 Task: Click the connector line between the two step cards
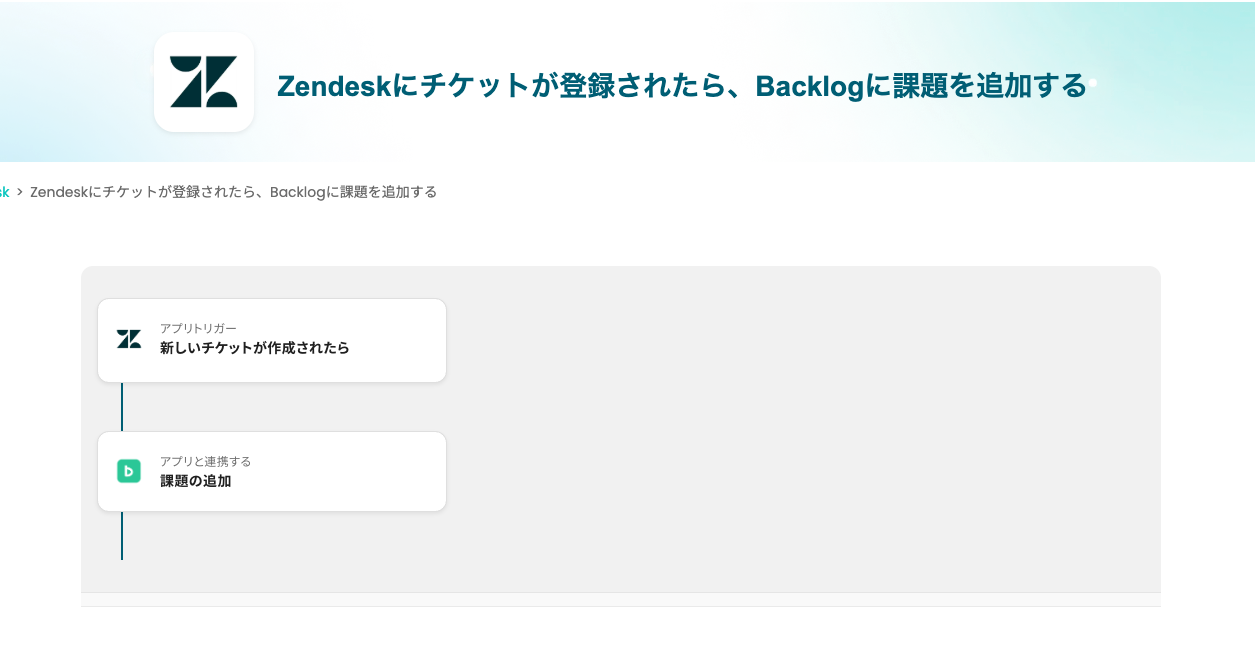point(122,407)
